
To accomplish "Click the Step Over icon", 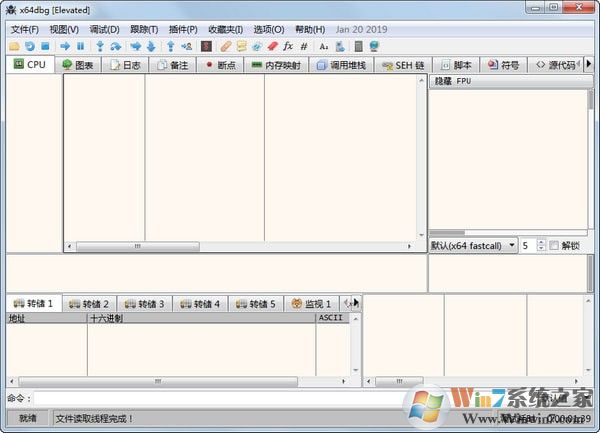I will (x=116, y=46).
